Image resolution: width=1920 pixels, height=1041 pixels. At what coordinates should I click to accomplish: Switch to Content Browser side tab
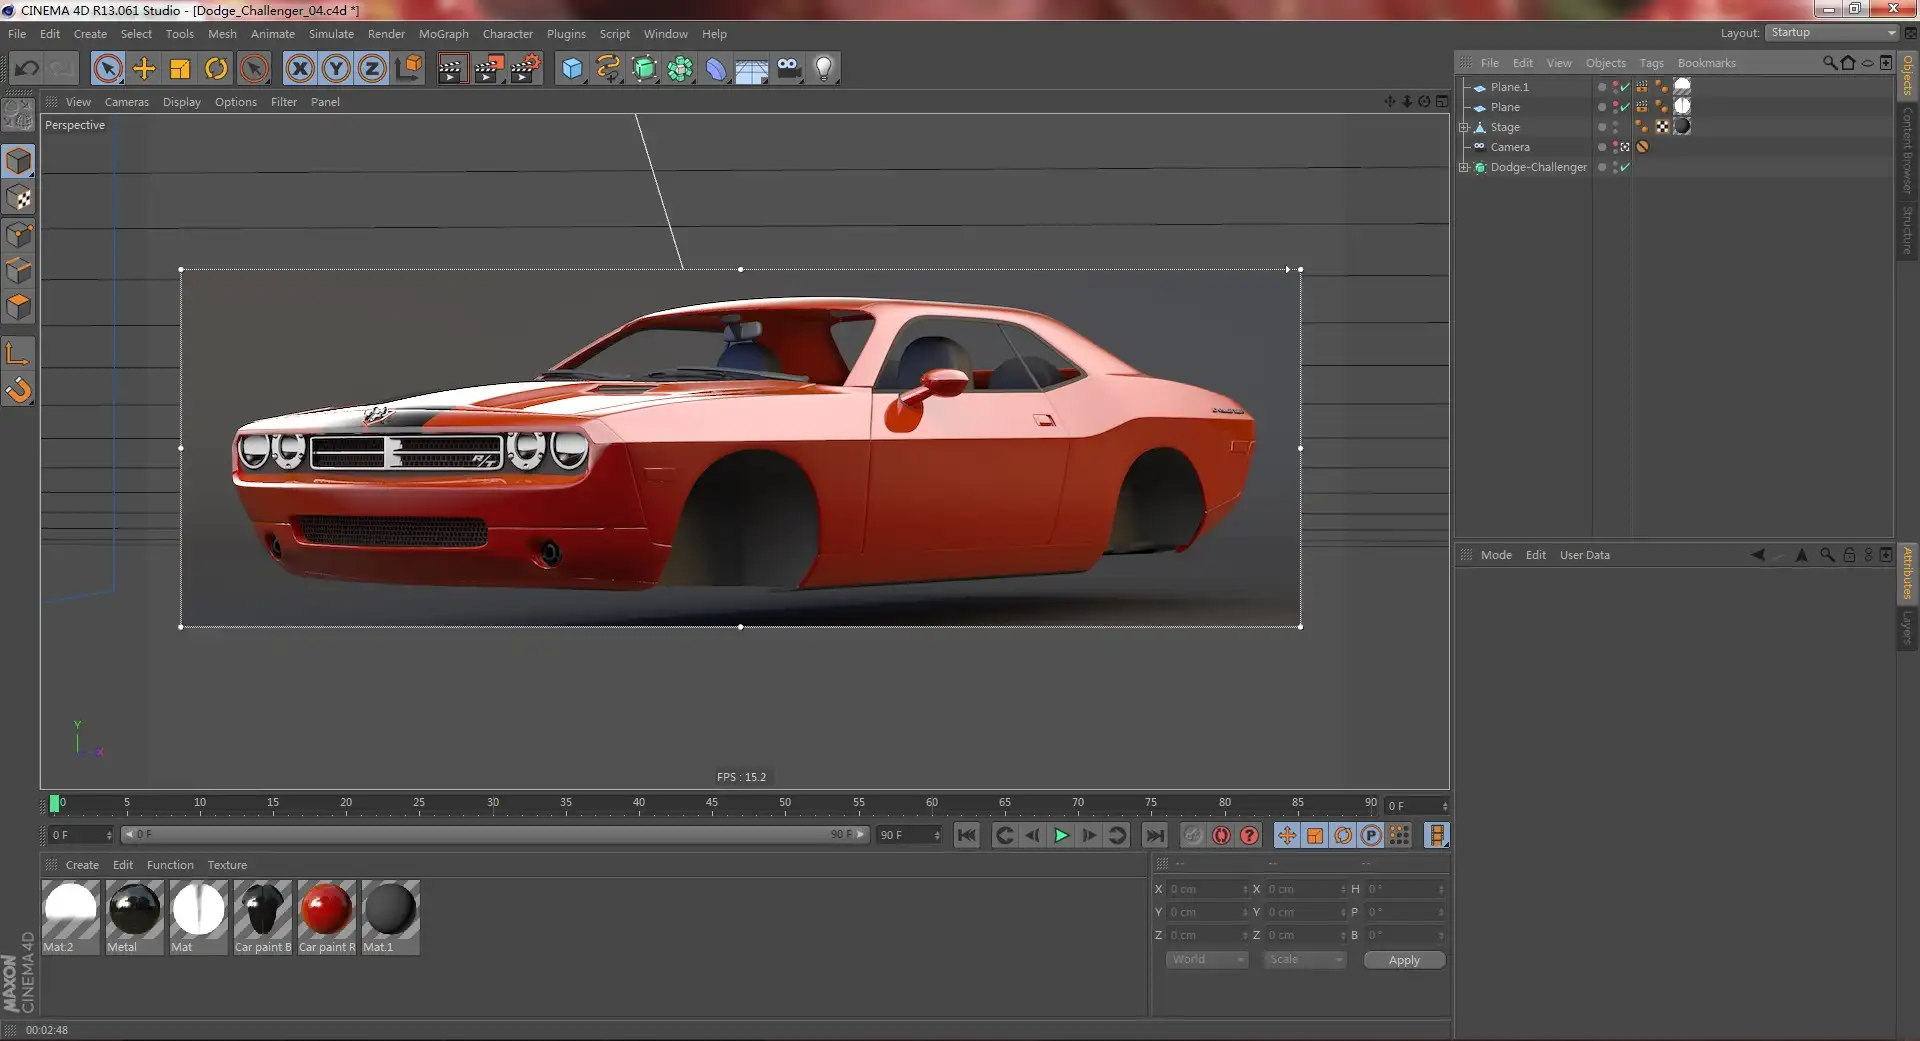[x=1907, y=150]
